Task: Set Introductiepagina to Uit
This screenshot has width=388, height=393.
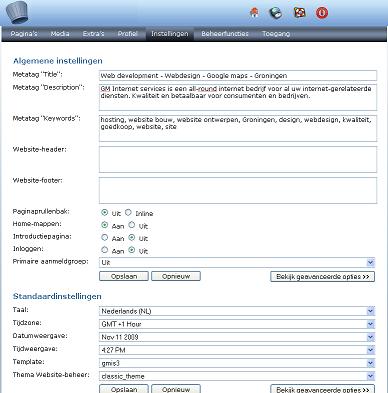Action: click(132, 237)
